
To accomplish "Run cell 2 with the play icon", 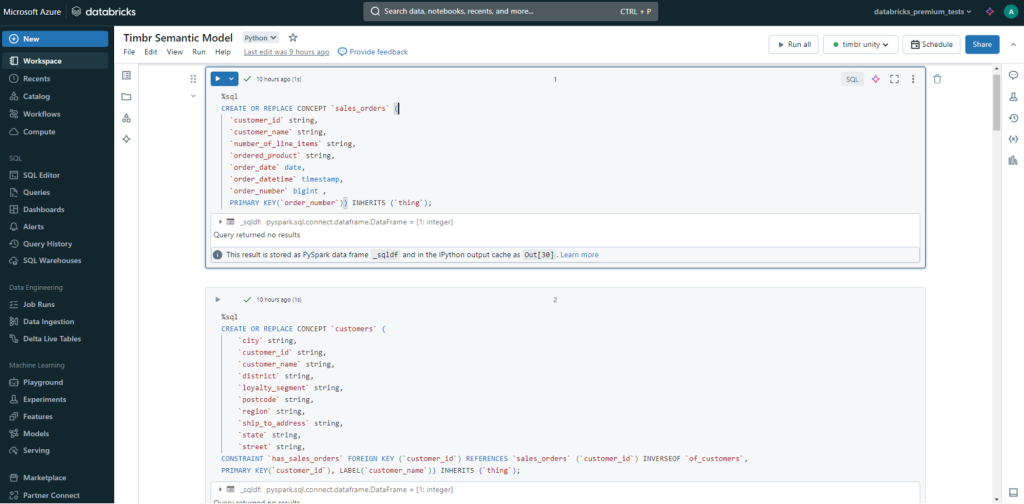I will (x=218, y=299).
